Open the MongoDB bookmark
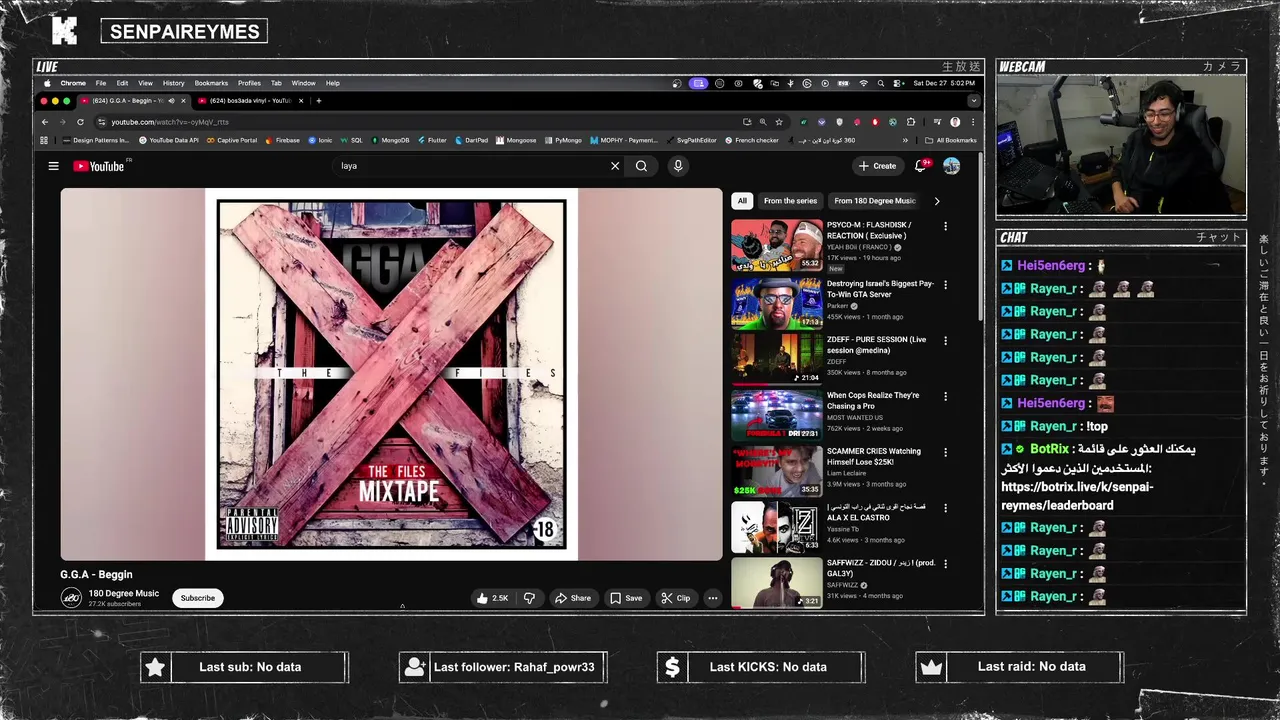1280x720 pixels. point(390,140)
